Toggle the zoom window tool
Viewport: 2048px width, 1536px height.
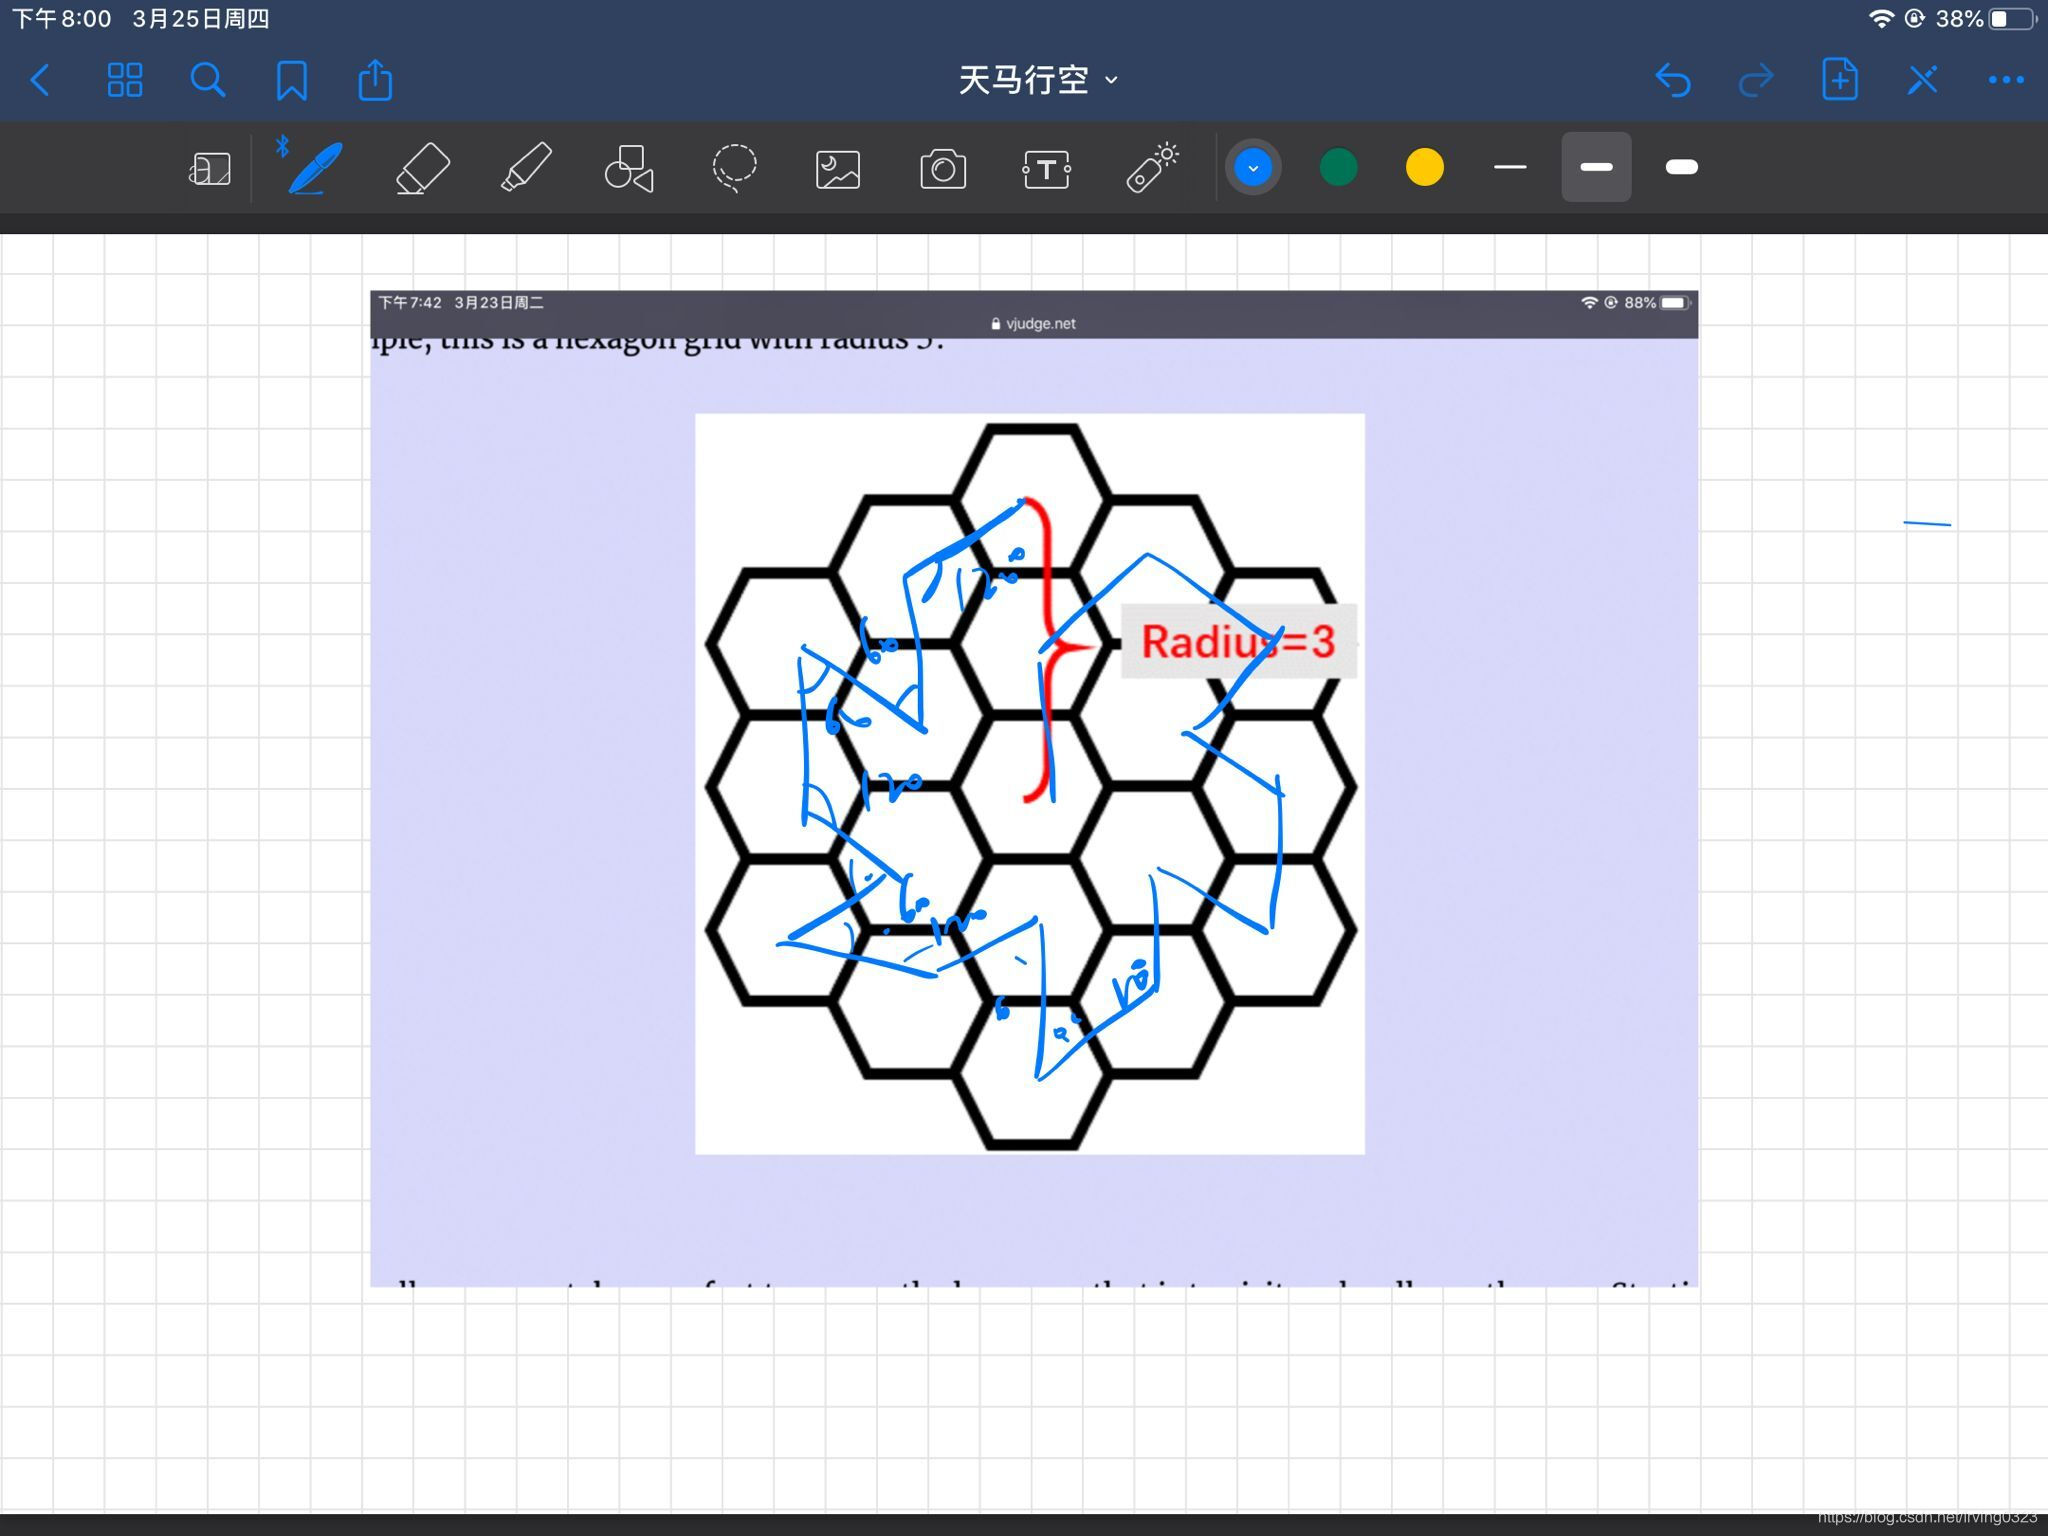[210, 169]
